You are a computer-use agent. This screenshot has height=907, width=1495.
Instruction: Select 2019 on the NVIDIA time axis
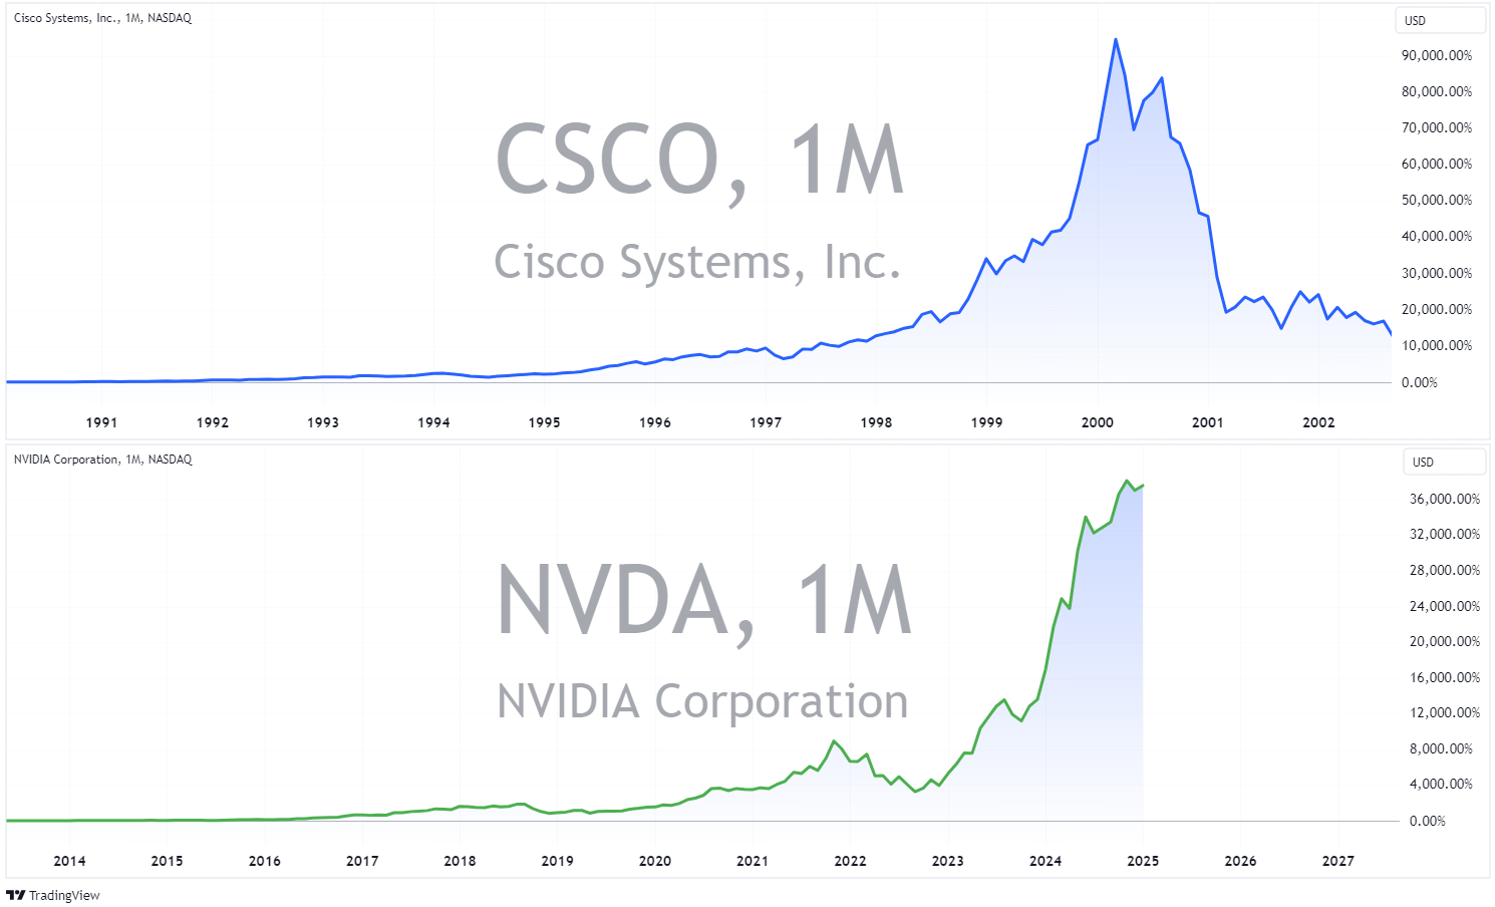[x=557, y=861]
